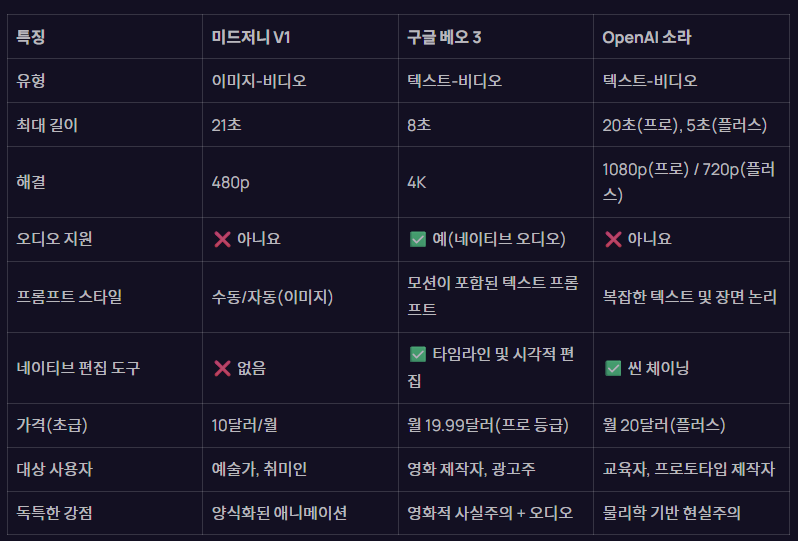Click the green check icon beside 타임라인 및 시각적 편집
Image resolution: width=798 pixels, height=541 pixels.
(418, 354)
